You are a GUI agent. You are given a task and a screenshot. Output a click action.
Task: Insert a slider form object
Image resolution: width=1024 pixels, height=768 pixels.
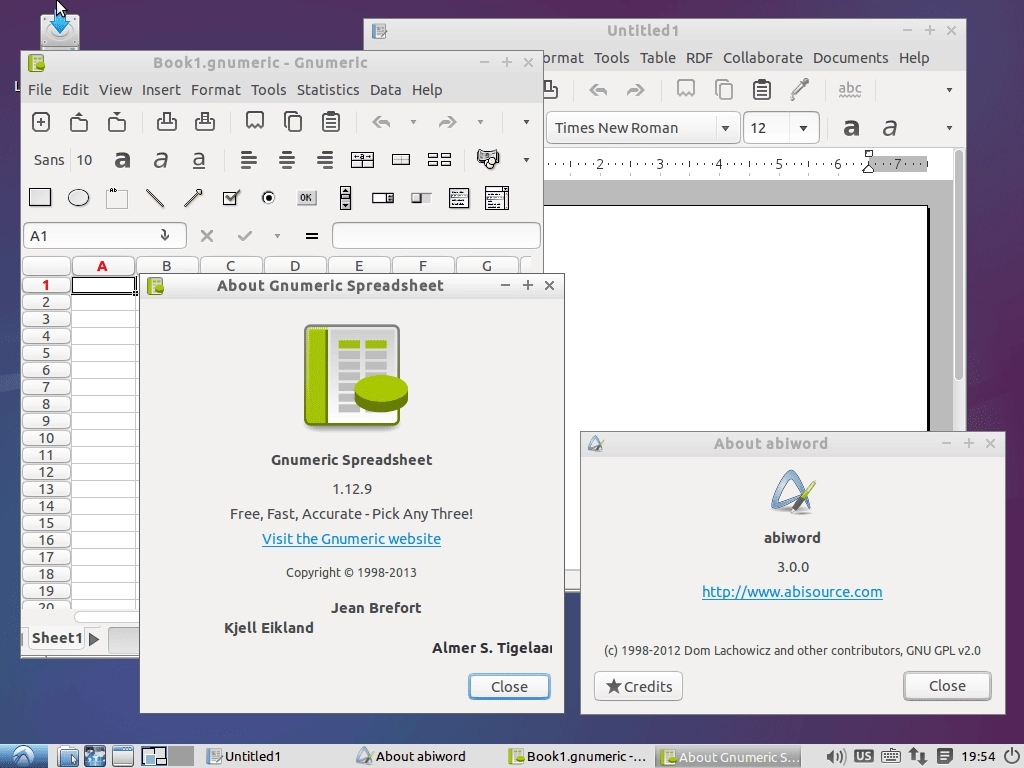421,198
